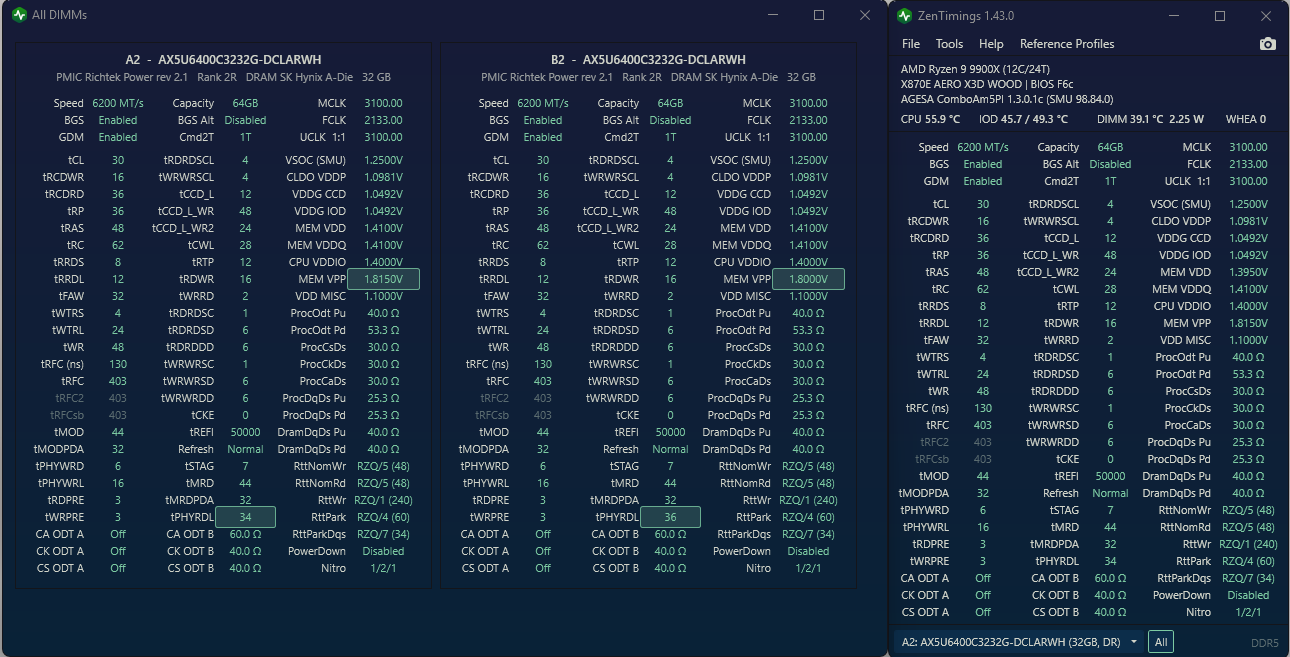Click the A2 - AX5U6400C3232G-DCLARWH panel header
Image resolution: width=1290 pixels, height=657 pixels.
pos(223,60)
